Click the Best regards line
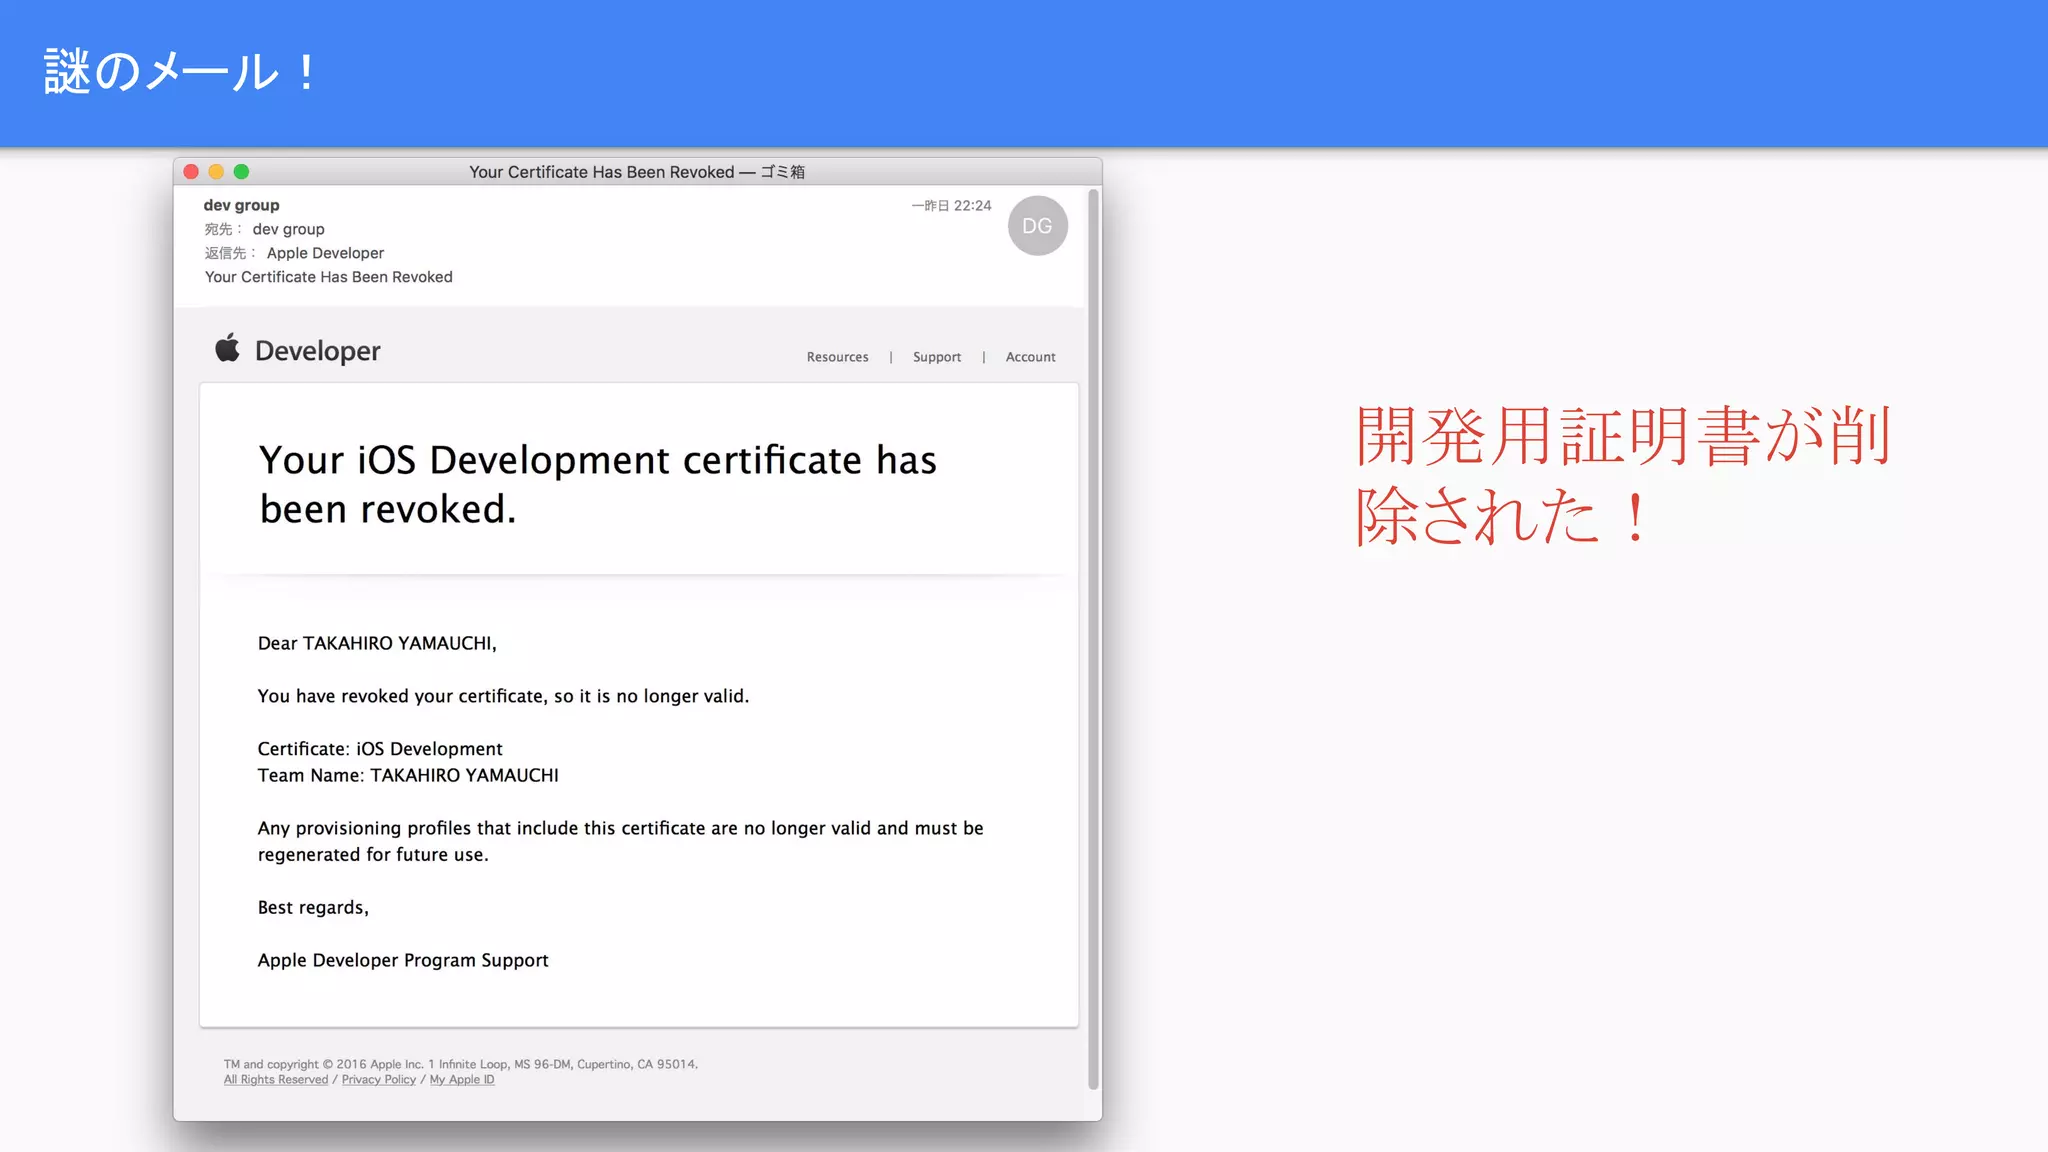Image resolution: width=2048 pixels, height=1152 pixels. (313, 907)
